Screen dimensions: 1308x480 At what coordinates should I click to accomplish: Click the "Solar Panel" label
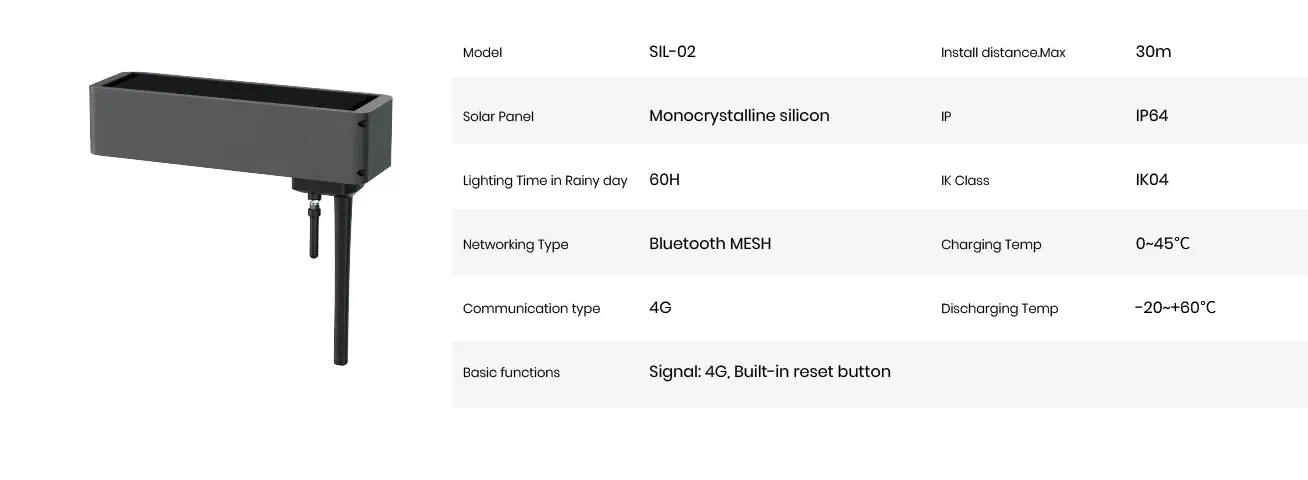[498, 117]
